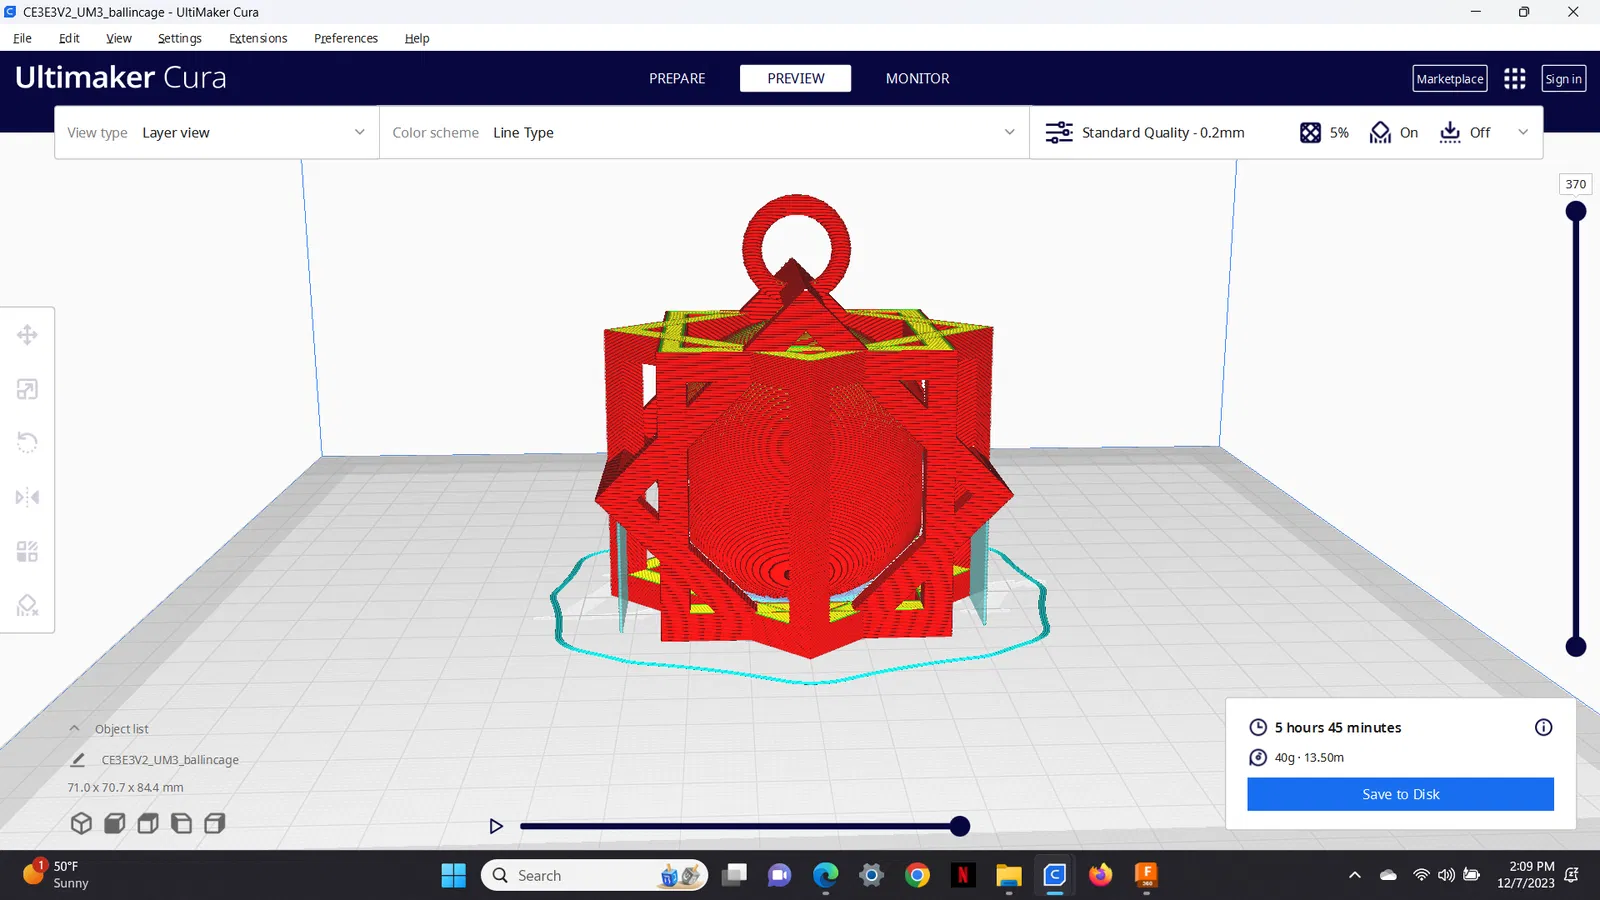The height and width of the screenshot is (900, 1600).
Task: Click the print settings sliders icon
Action: coord(1059,132)
